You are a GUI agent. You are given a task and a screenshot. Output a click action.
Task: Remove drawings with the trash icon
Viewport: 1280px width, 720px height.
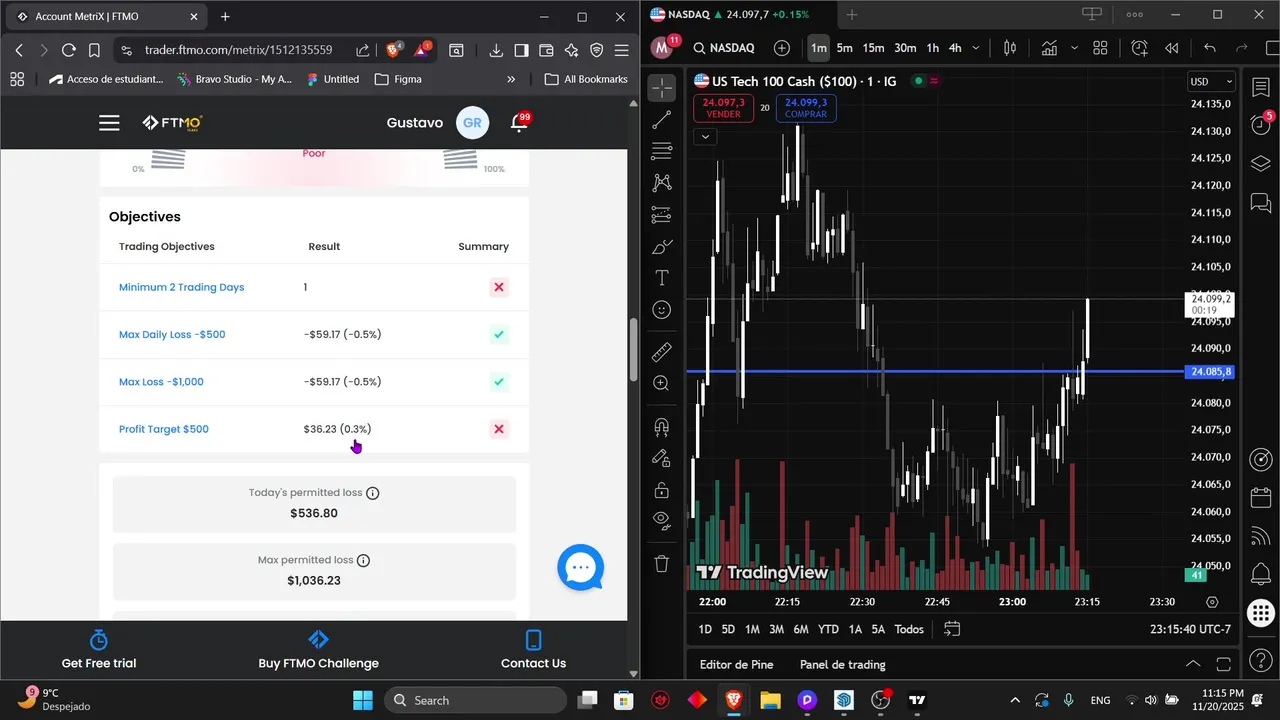click(662, 564)
